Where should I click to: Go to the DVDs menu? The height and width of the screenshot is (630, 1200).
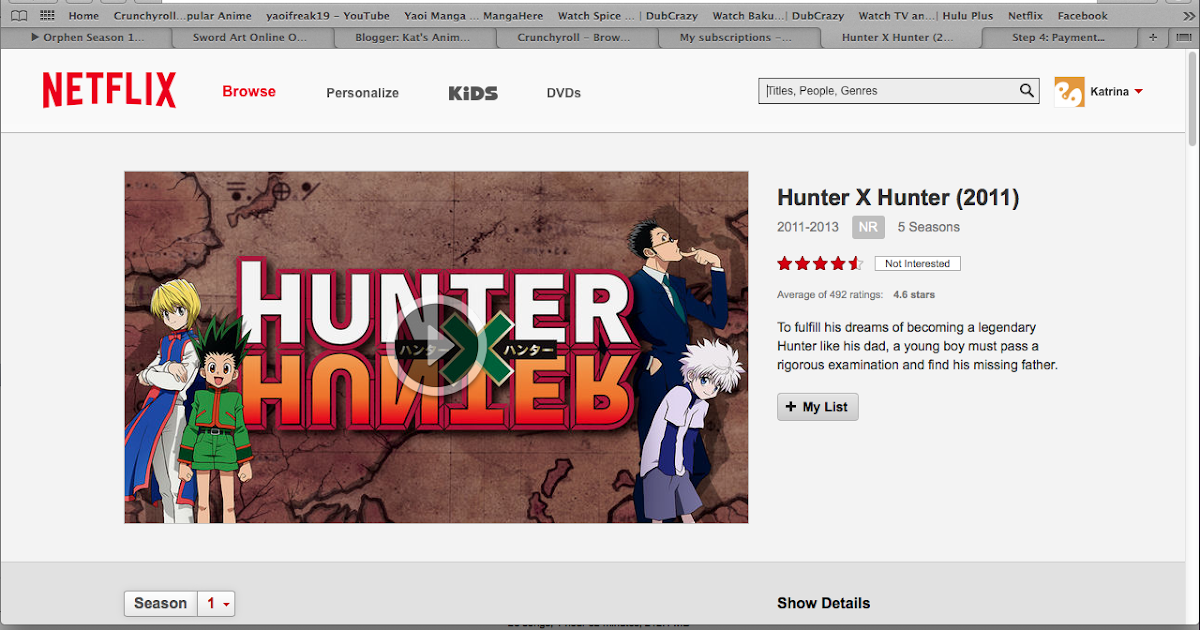(563, 93)
